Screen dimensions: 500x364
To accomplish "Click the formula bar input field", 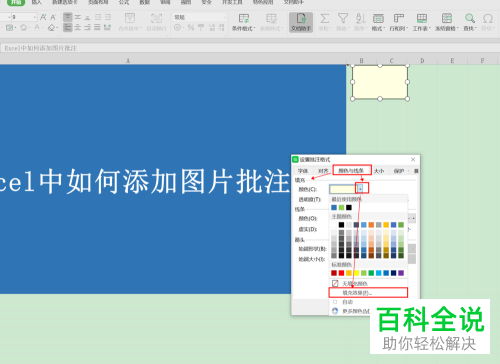I will [250, 48].
